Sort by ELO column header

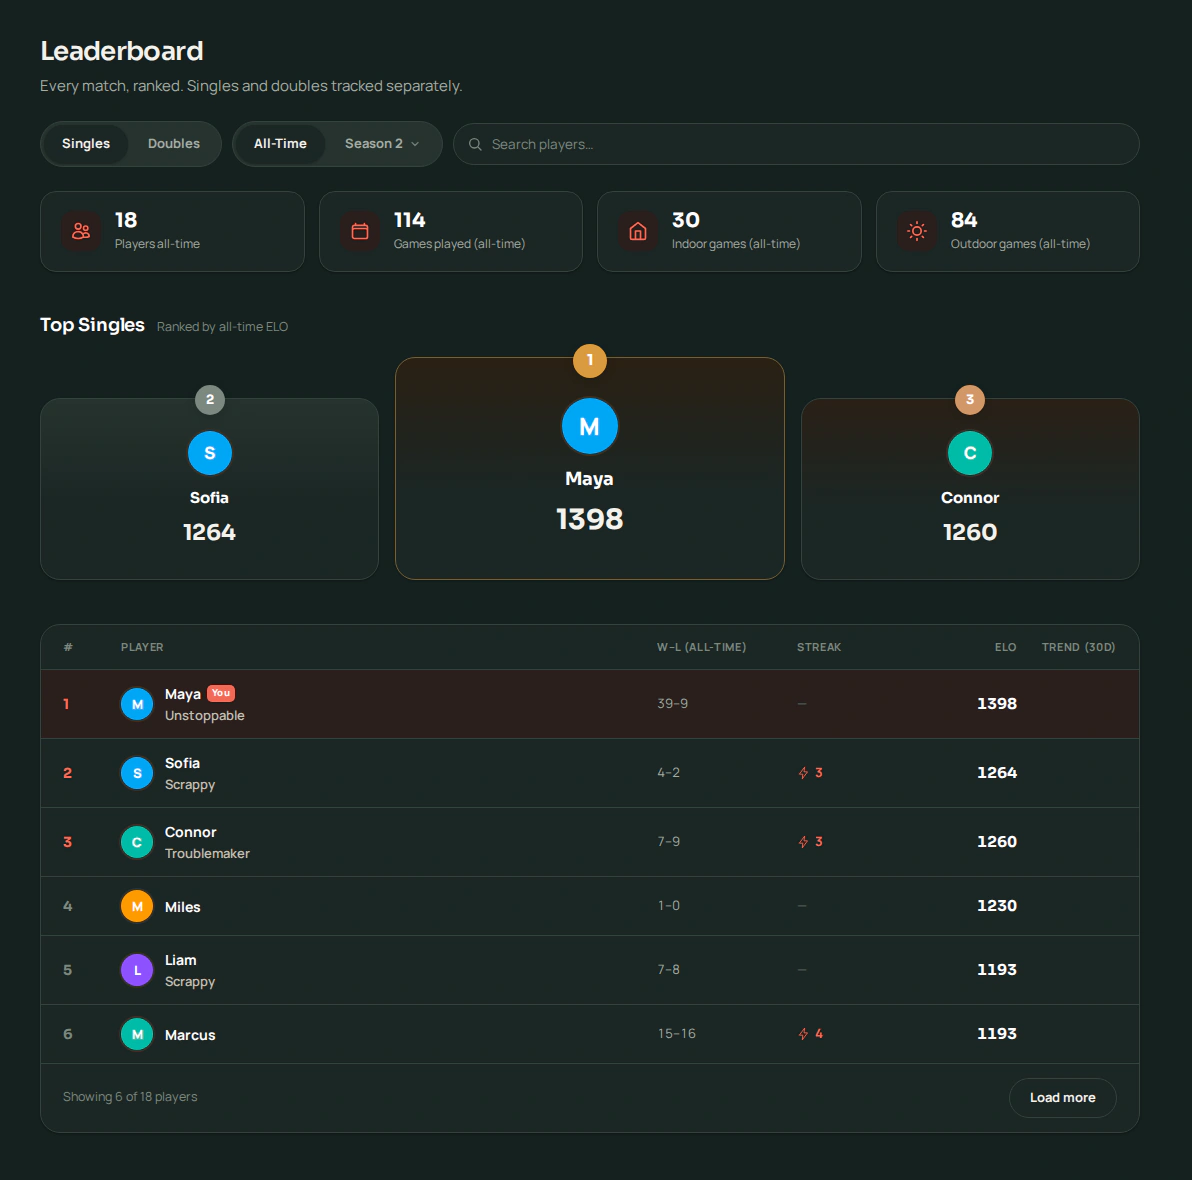coord(1005,647)
